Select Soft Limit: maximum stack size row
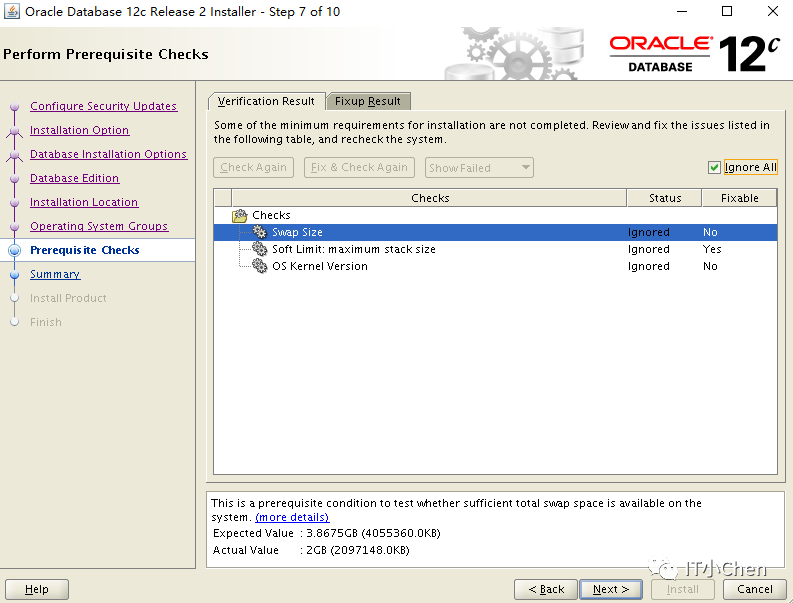 click(495, 249)
